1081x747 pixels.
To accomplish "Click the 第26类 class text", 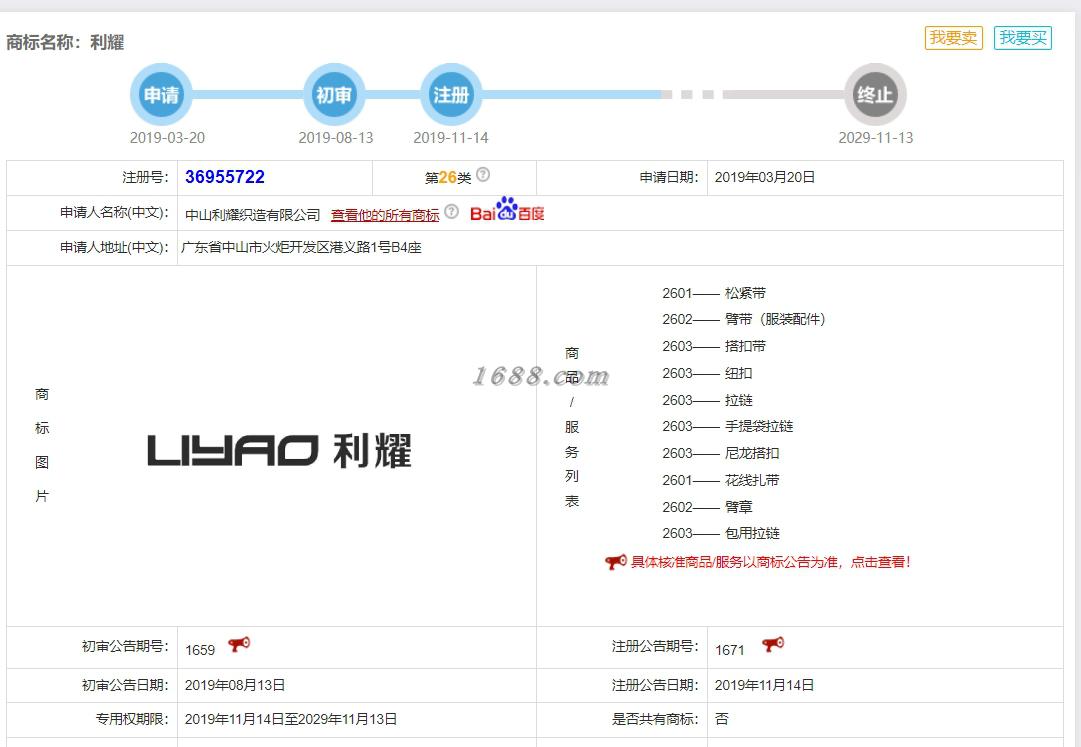I will [448, 177].
